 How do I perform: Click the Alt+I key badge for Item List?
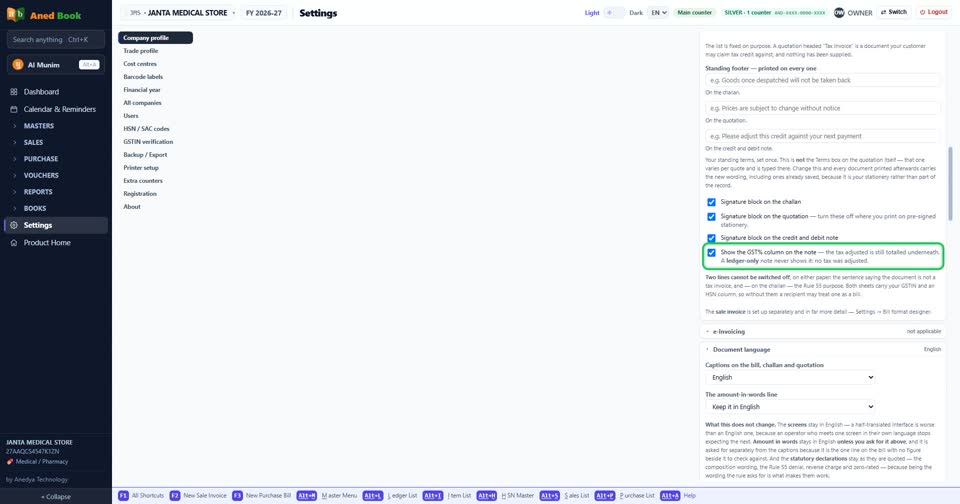432,495
